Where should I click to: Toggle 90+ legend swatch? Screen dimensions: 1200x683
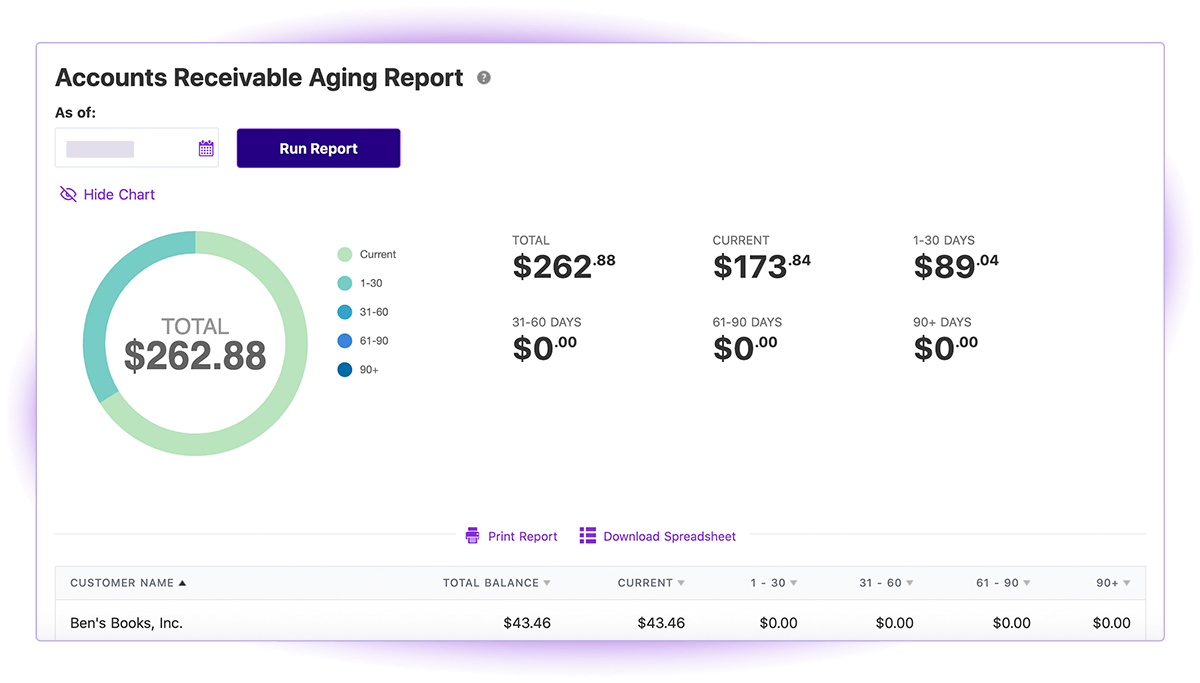(345, 370)
